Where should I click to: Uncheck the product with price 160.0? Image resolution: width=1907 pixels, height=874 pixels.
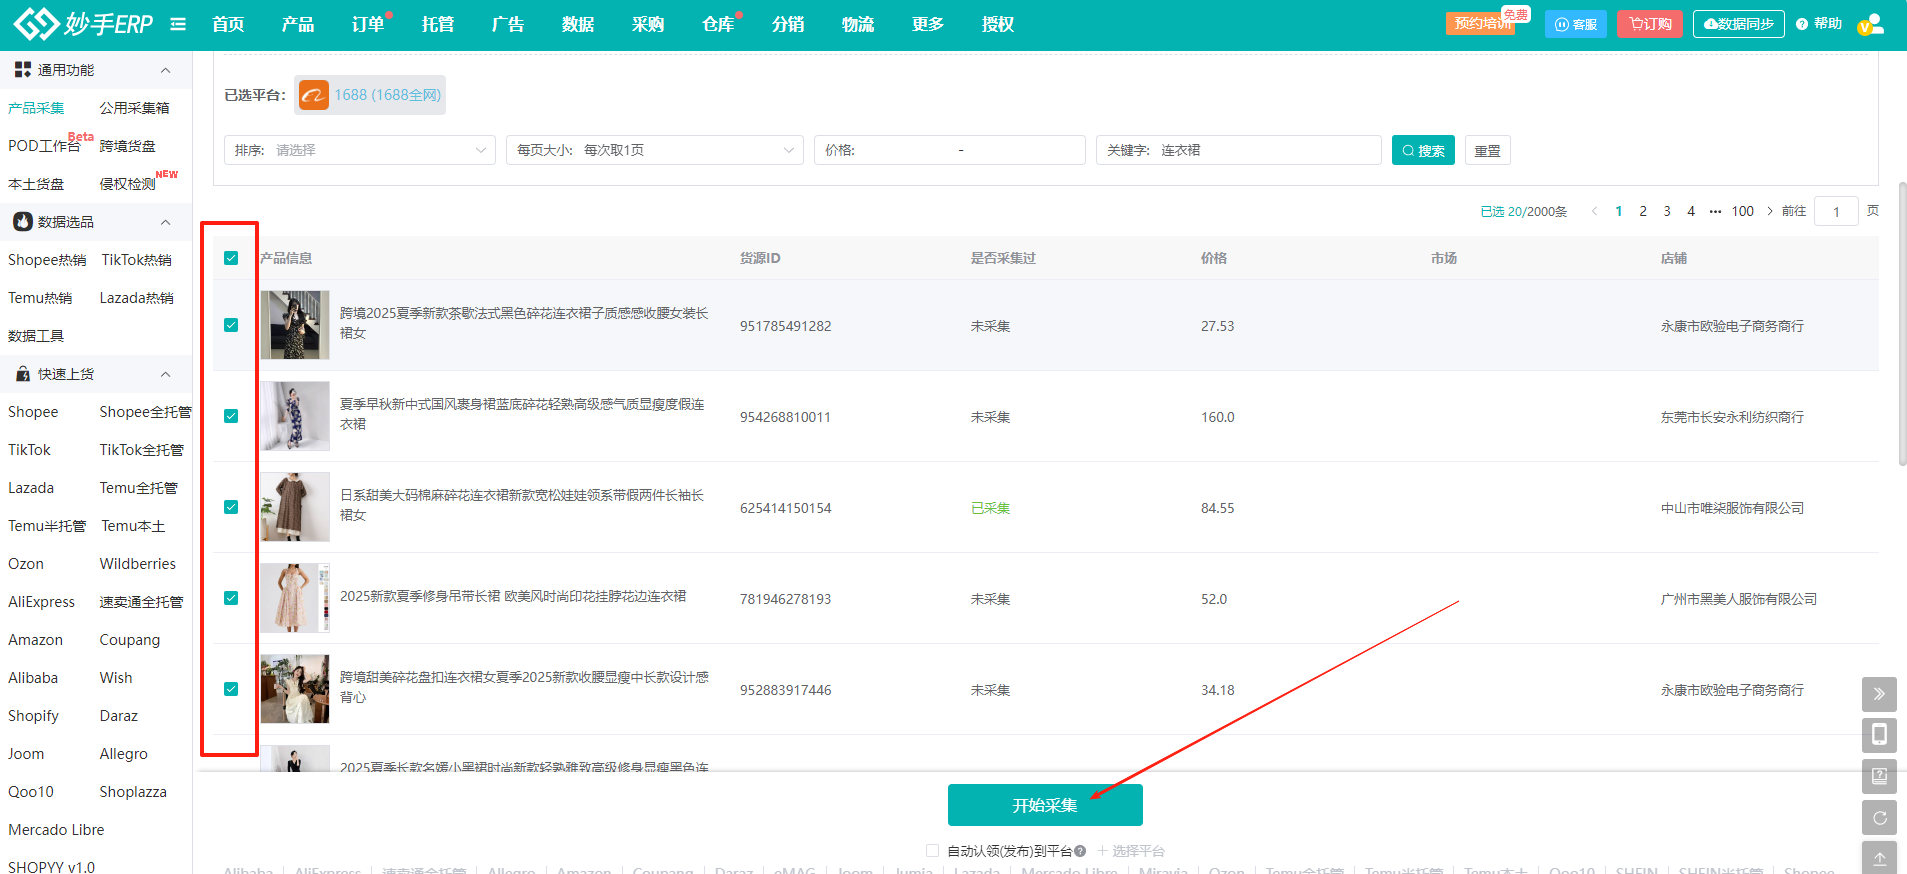point(231,416)
